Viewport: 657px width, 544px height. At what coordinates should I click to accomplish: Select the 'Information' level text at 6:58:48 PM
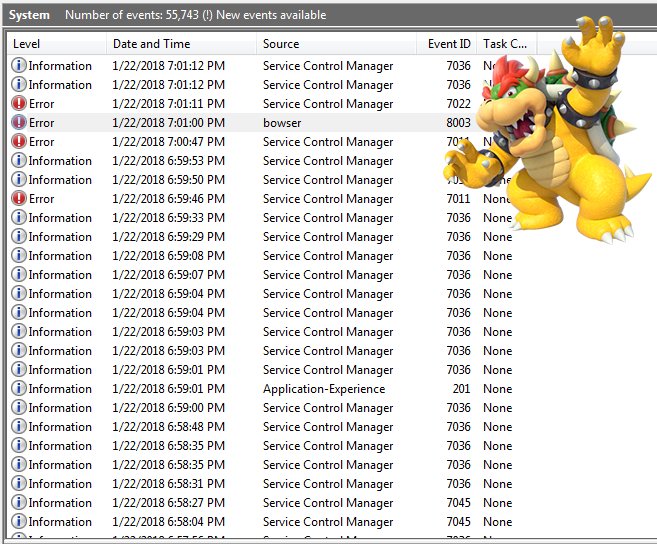coord(60,427)
